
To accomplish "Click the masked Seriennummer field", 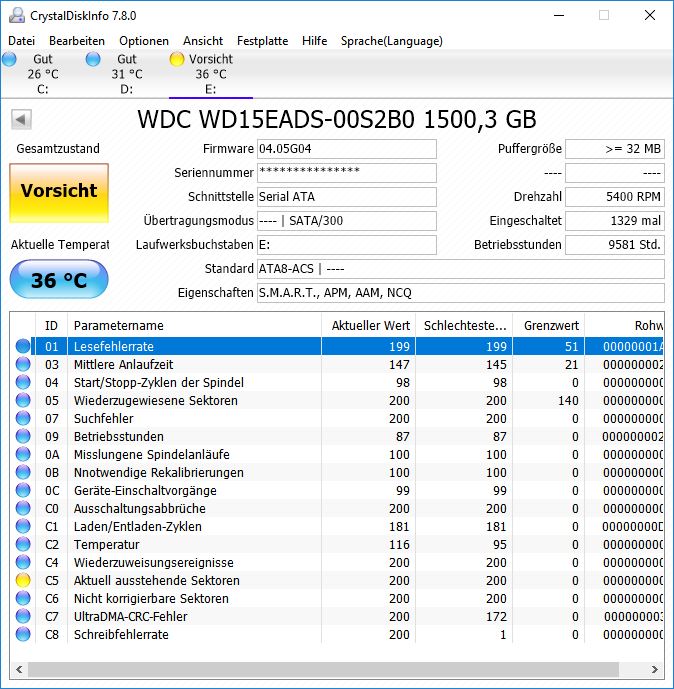I will click(347, 173).
